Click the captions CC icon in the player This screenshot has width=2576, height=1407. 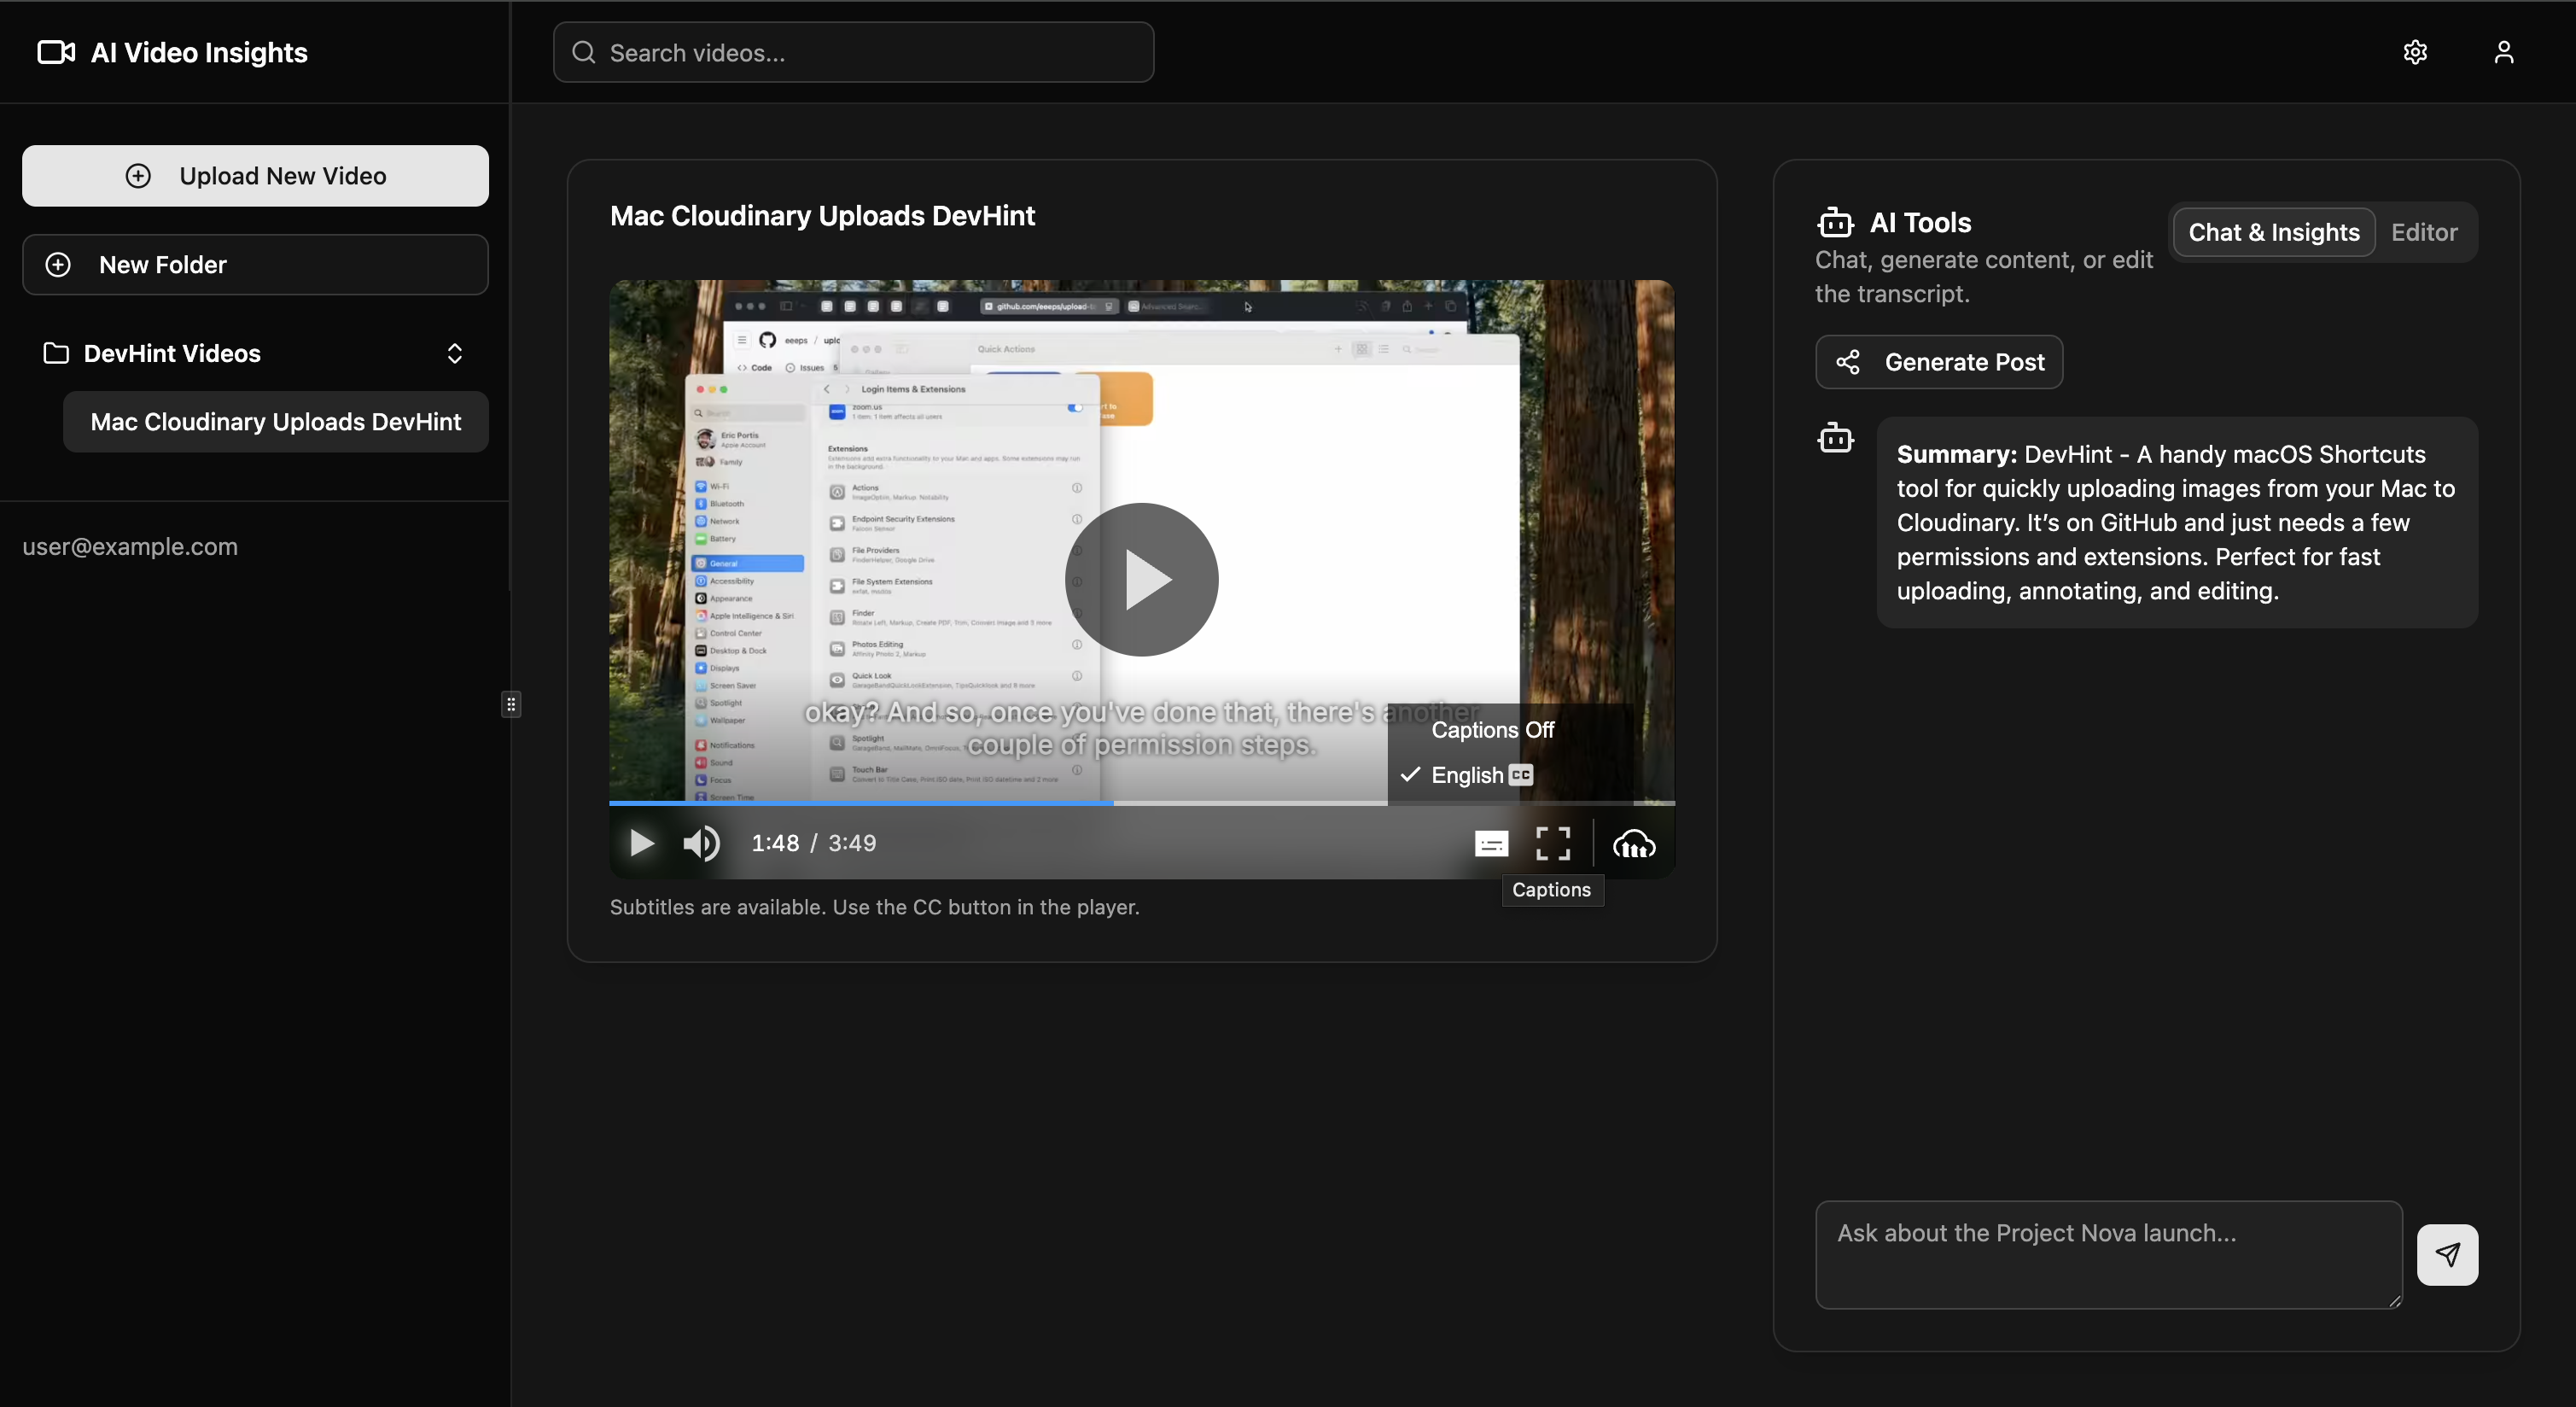point(1491,843)
